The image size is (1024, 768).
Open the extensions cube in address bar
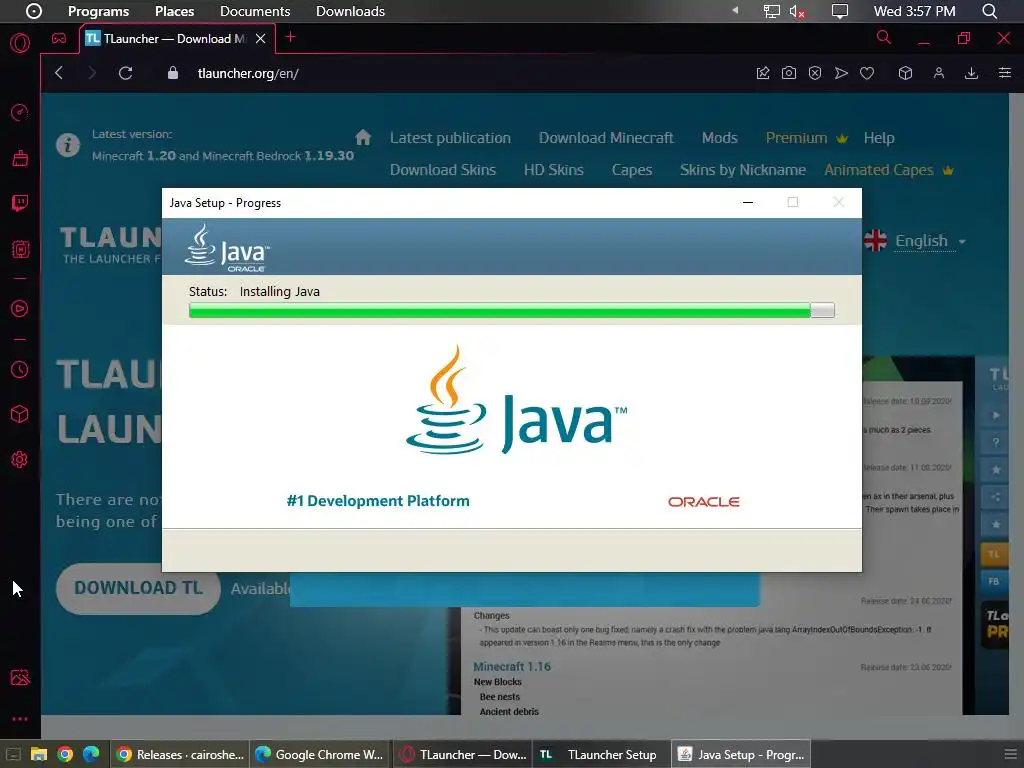click(x=905, y=73)
